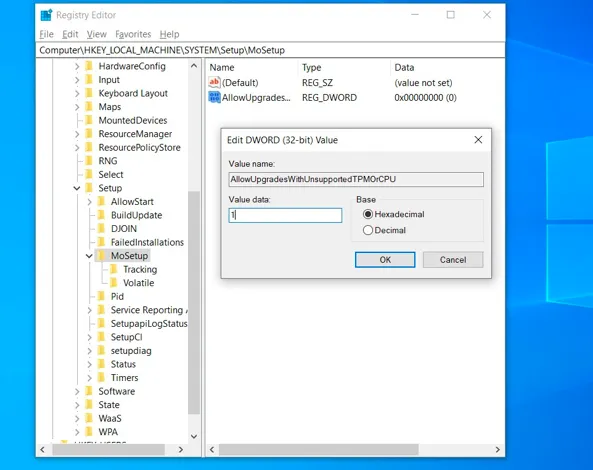This screenshot has height=470, width=593.
Task: Click the Timers folder icon
Action: [x=101, y=378]
